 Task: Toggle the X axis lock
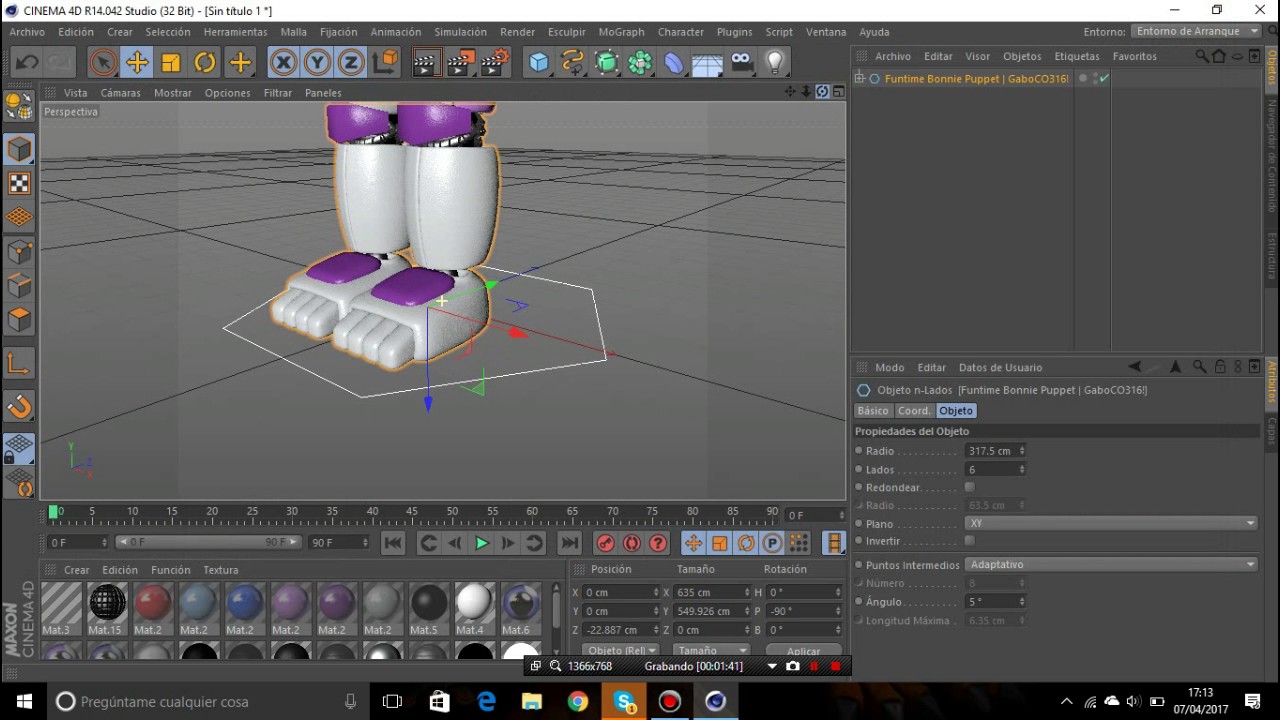coord(284,63)
